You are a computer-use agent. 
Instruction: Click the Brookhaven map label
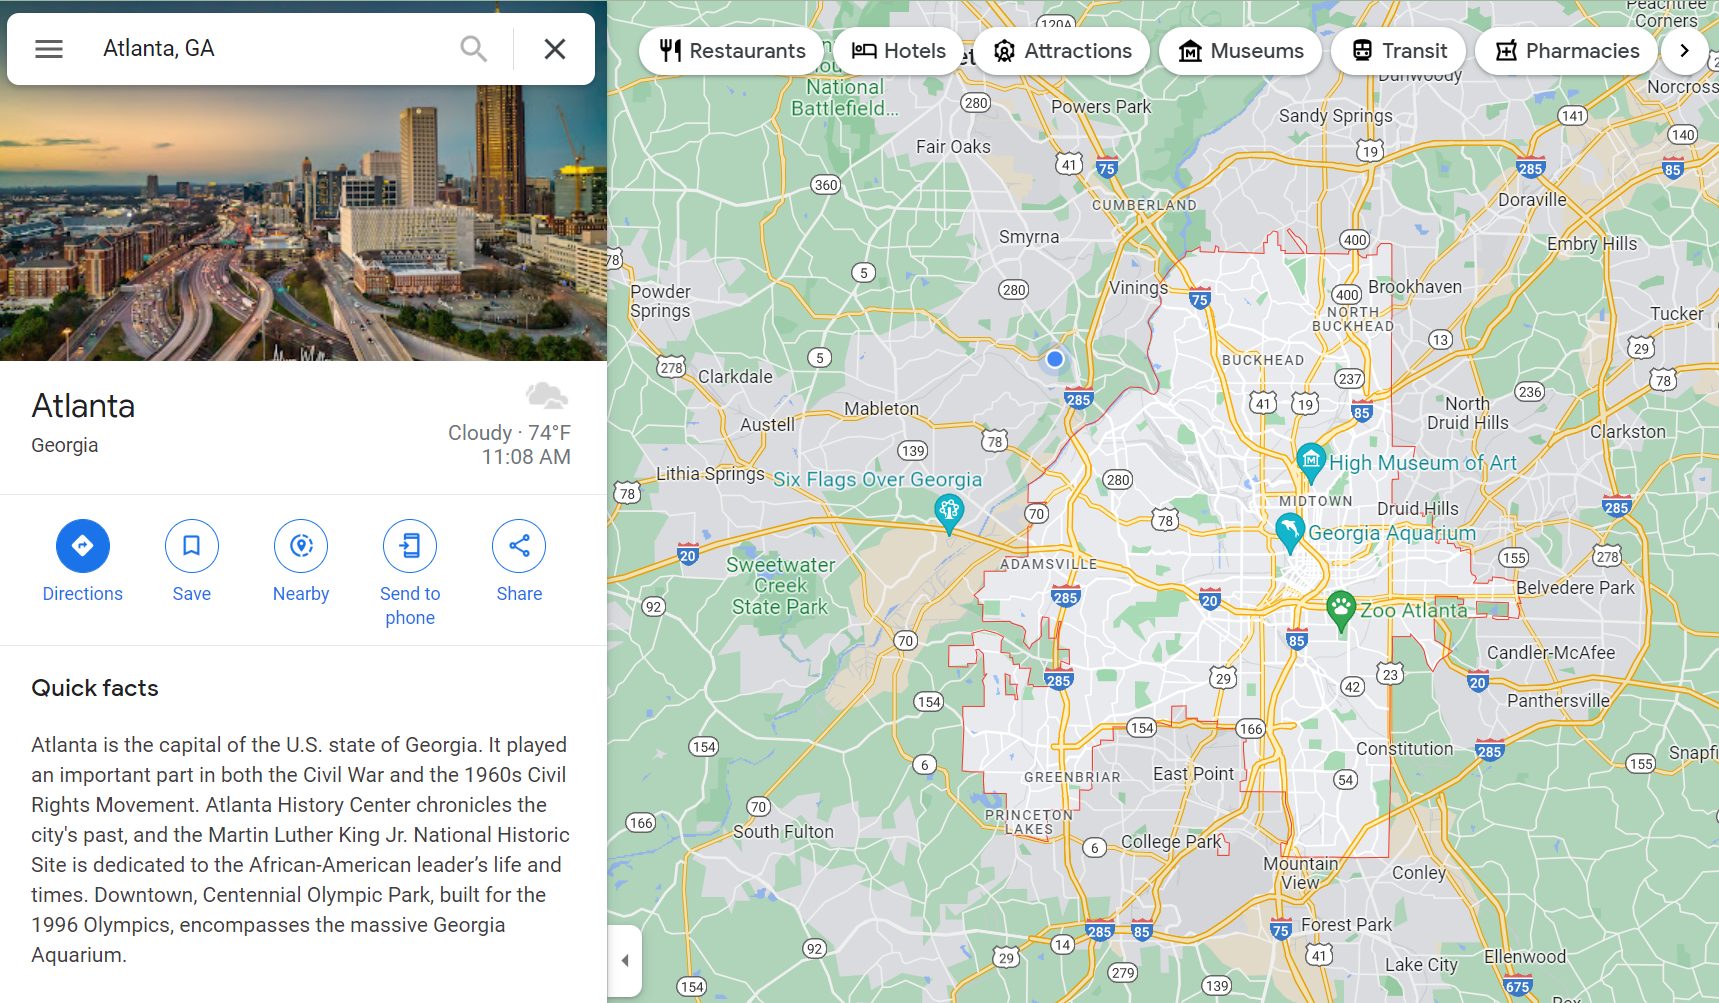[1415, 286]
